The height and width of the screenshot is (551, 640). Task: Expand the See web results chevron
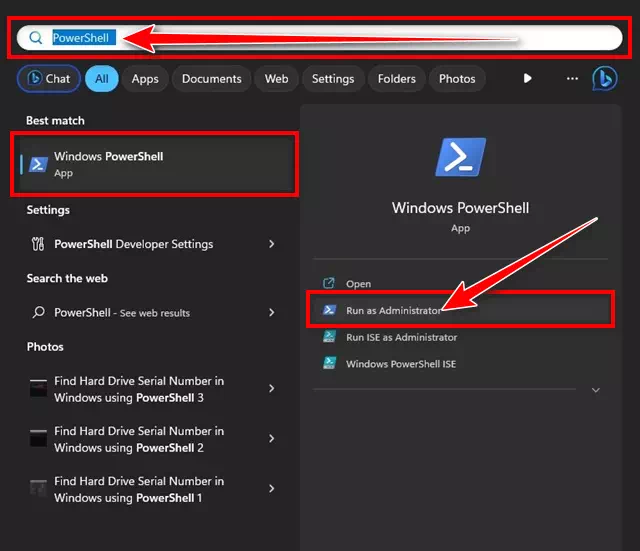coord(271,313)
